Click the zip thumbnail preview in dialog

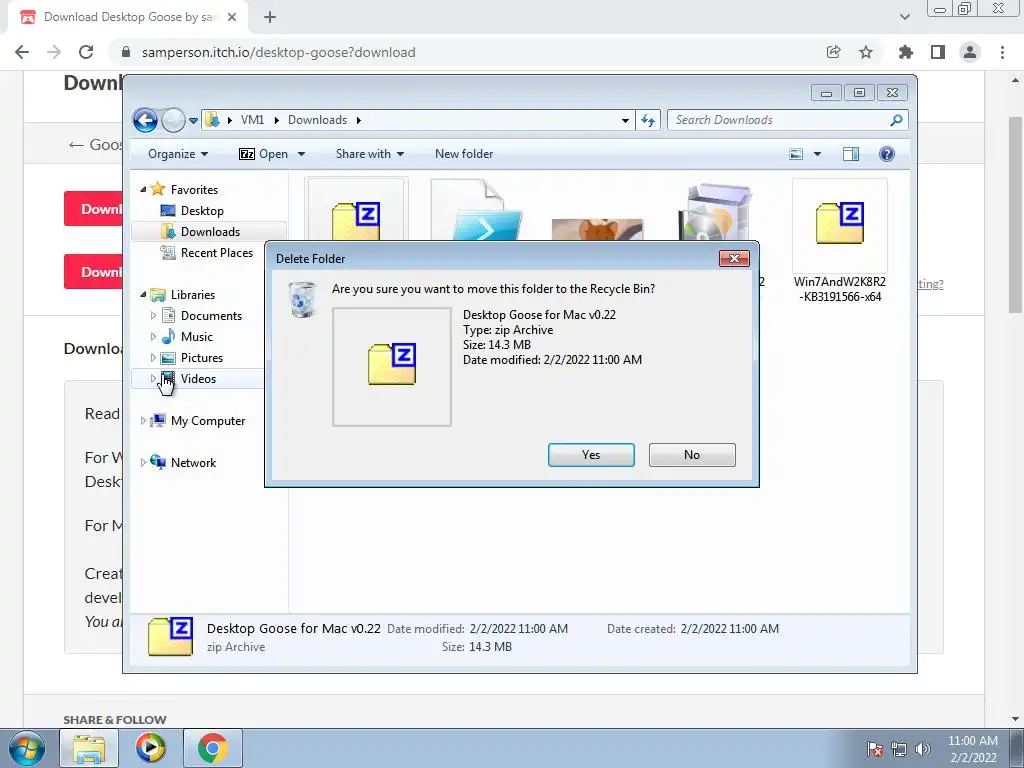tap(392, 366)
